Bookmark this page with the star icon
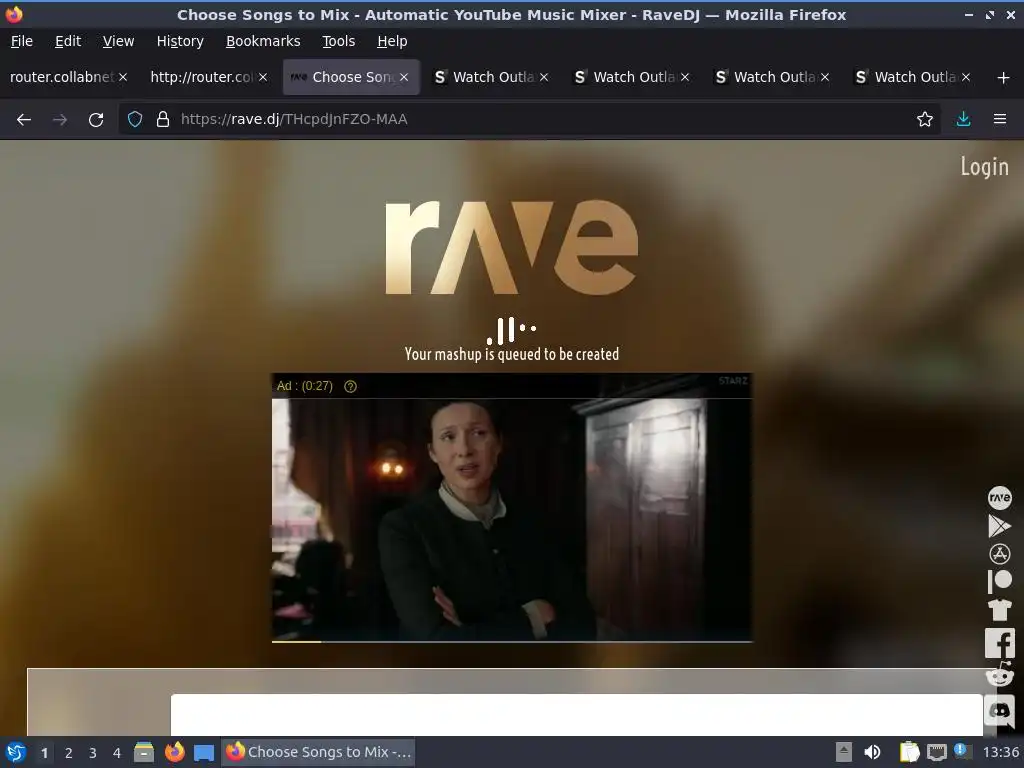 (x=924, y=120)
